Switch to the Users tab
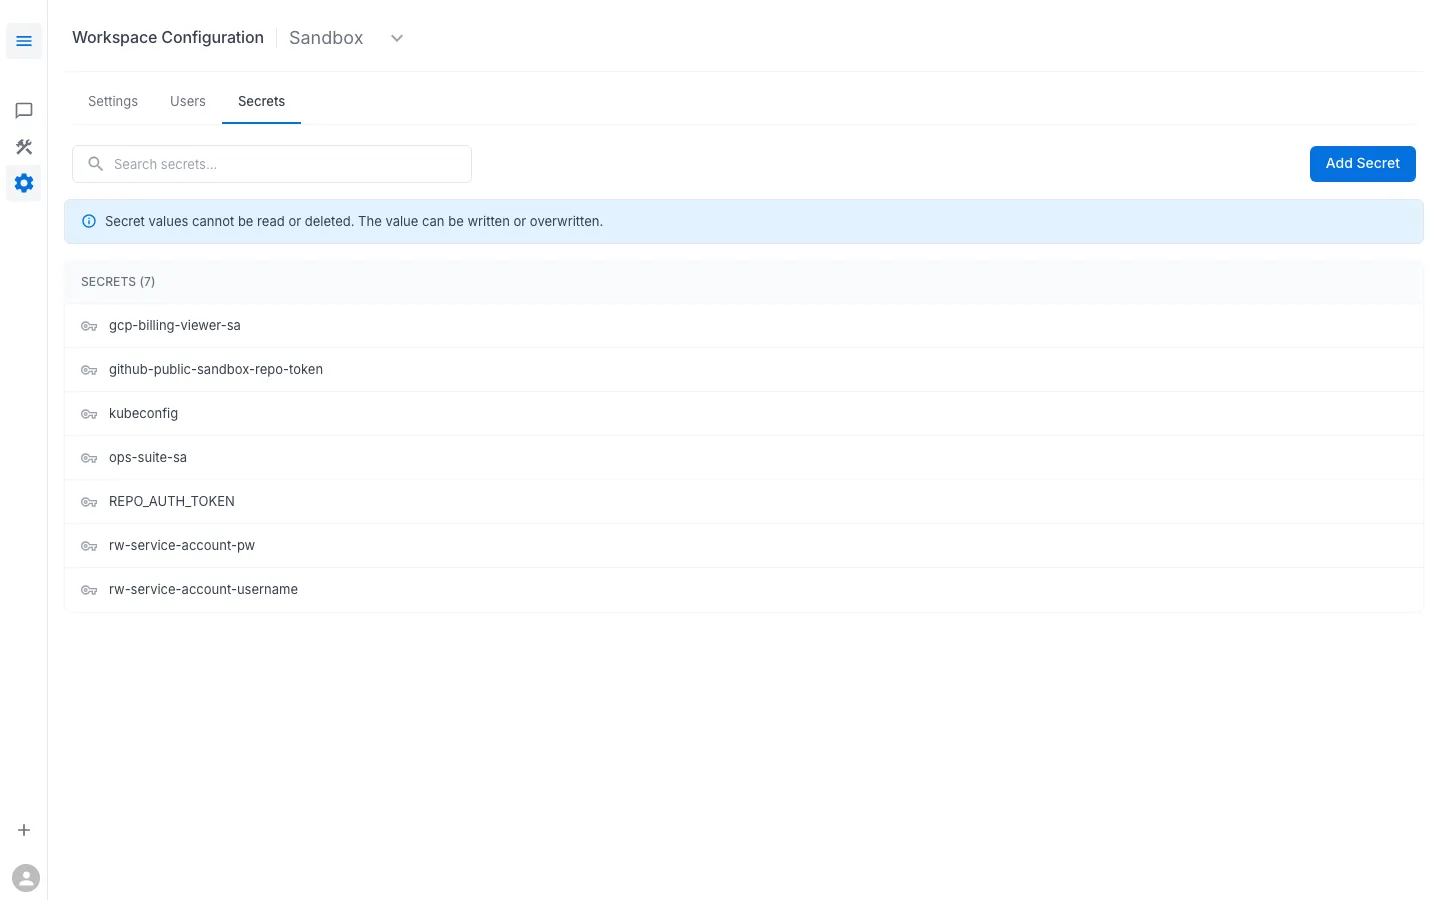The image size is (1440, 900). (x=187, y=101)
